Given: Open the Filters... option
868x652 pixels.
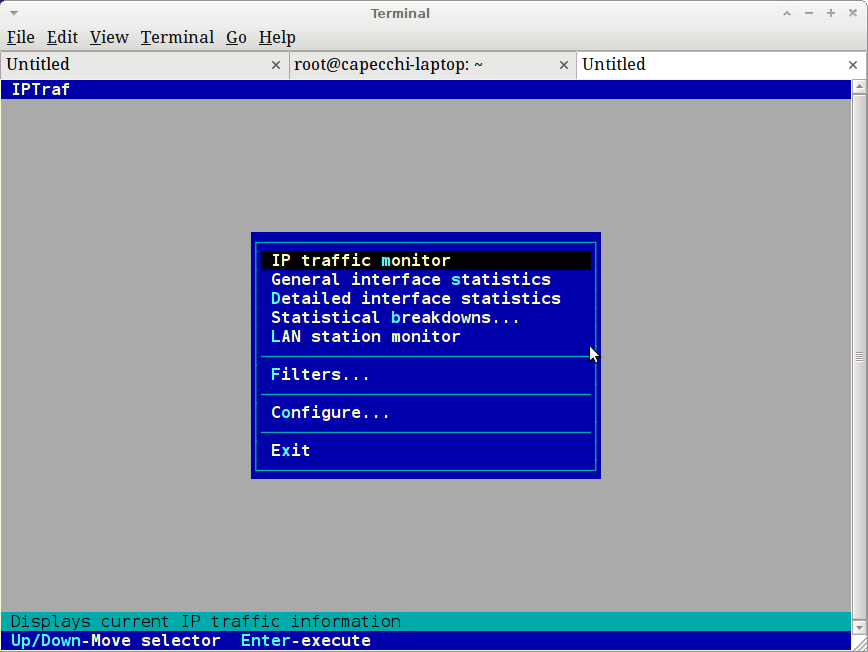Looking at the screenshot, I should click(x=426, y=375).
